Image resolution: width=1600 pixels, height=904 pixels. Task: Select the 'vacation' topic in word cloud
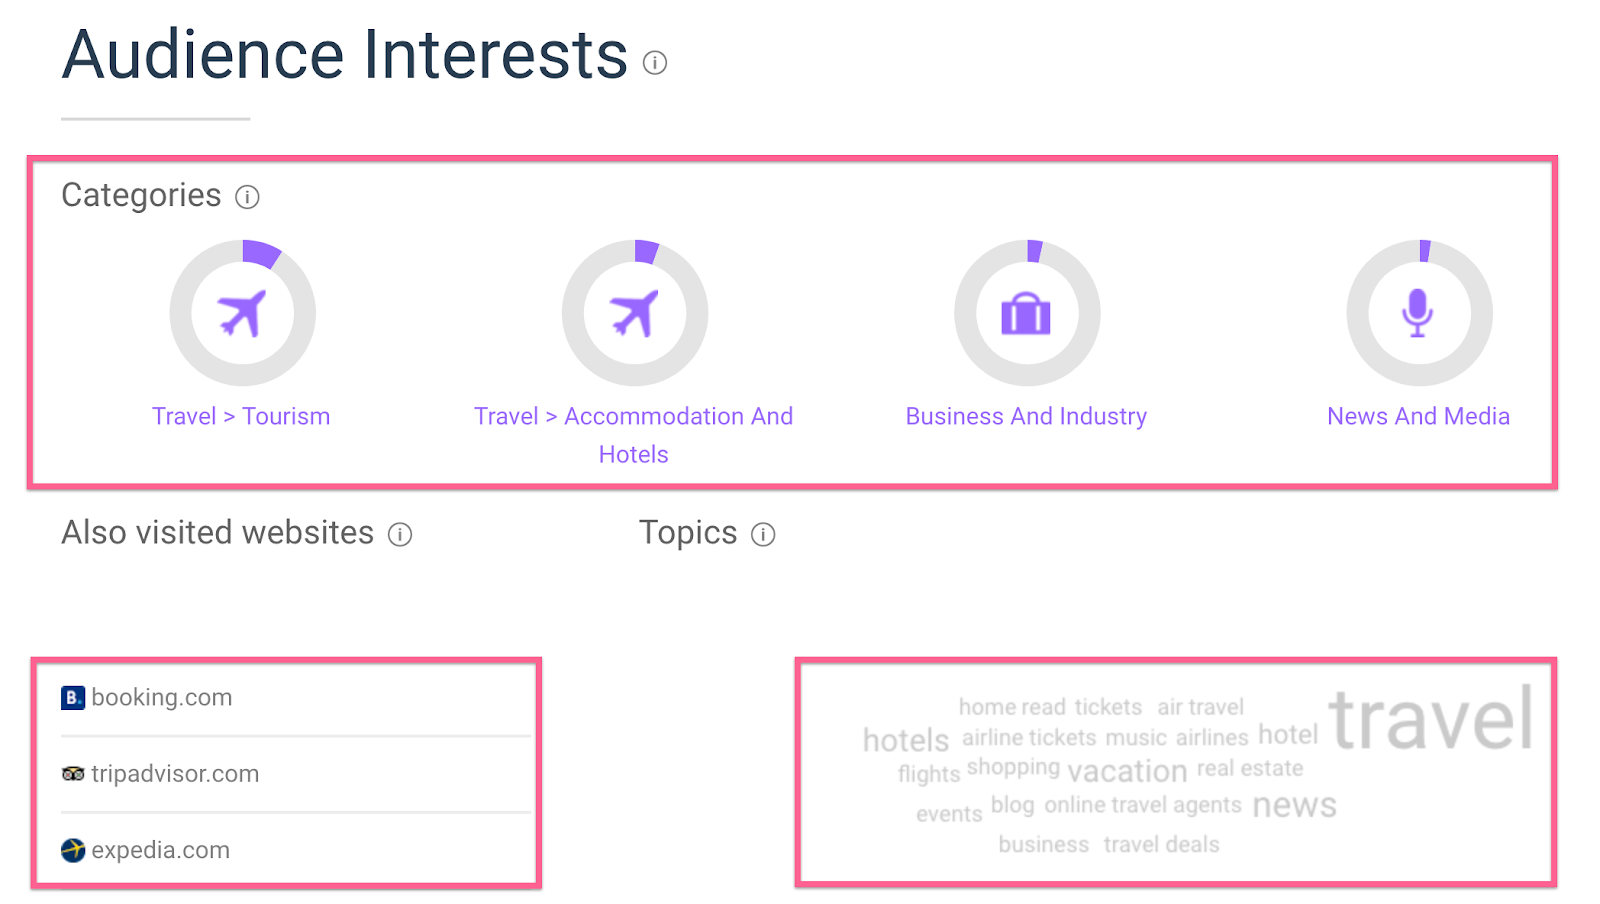tap(1127, 771)
